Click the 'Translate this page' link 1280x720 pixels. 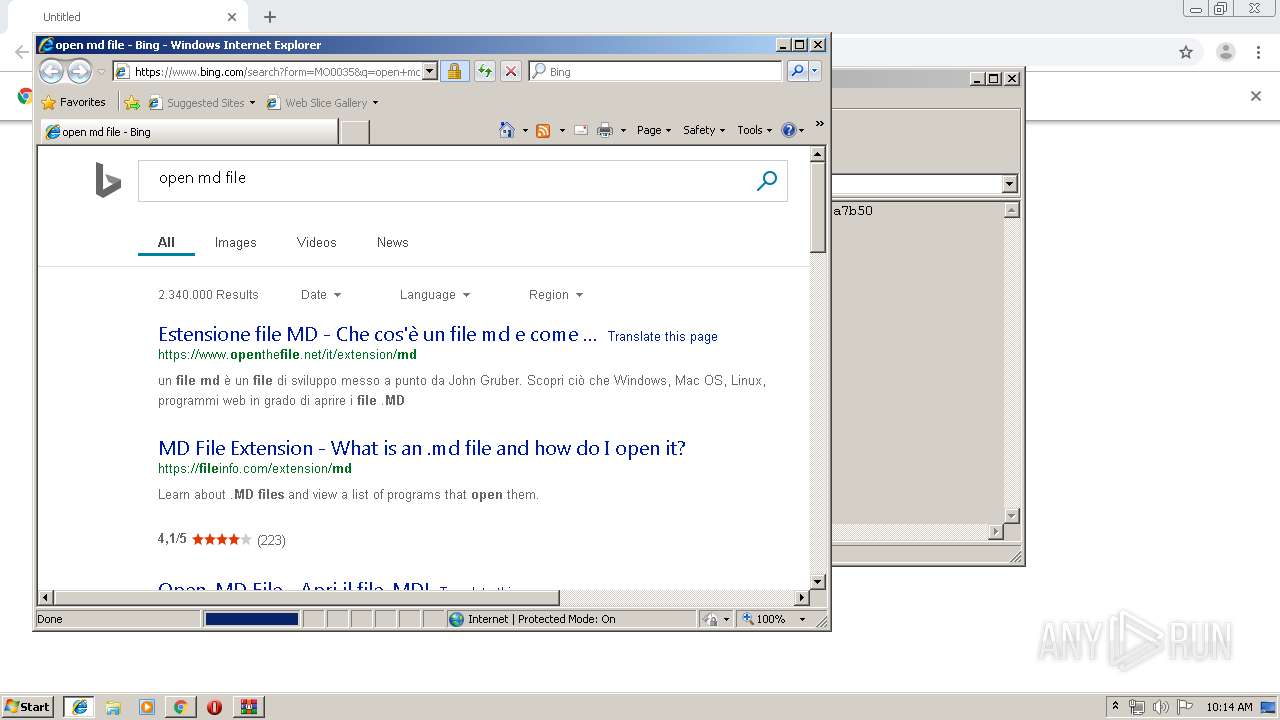click(662, 336)
